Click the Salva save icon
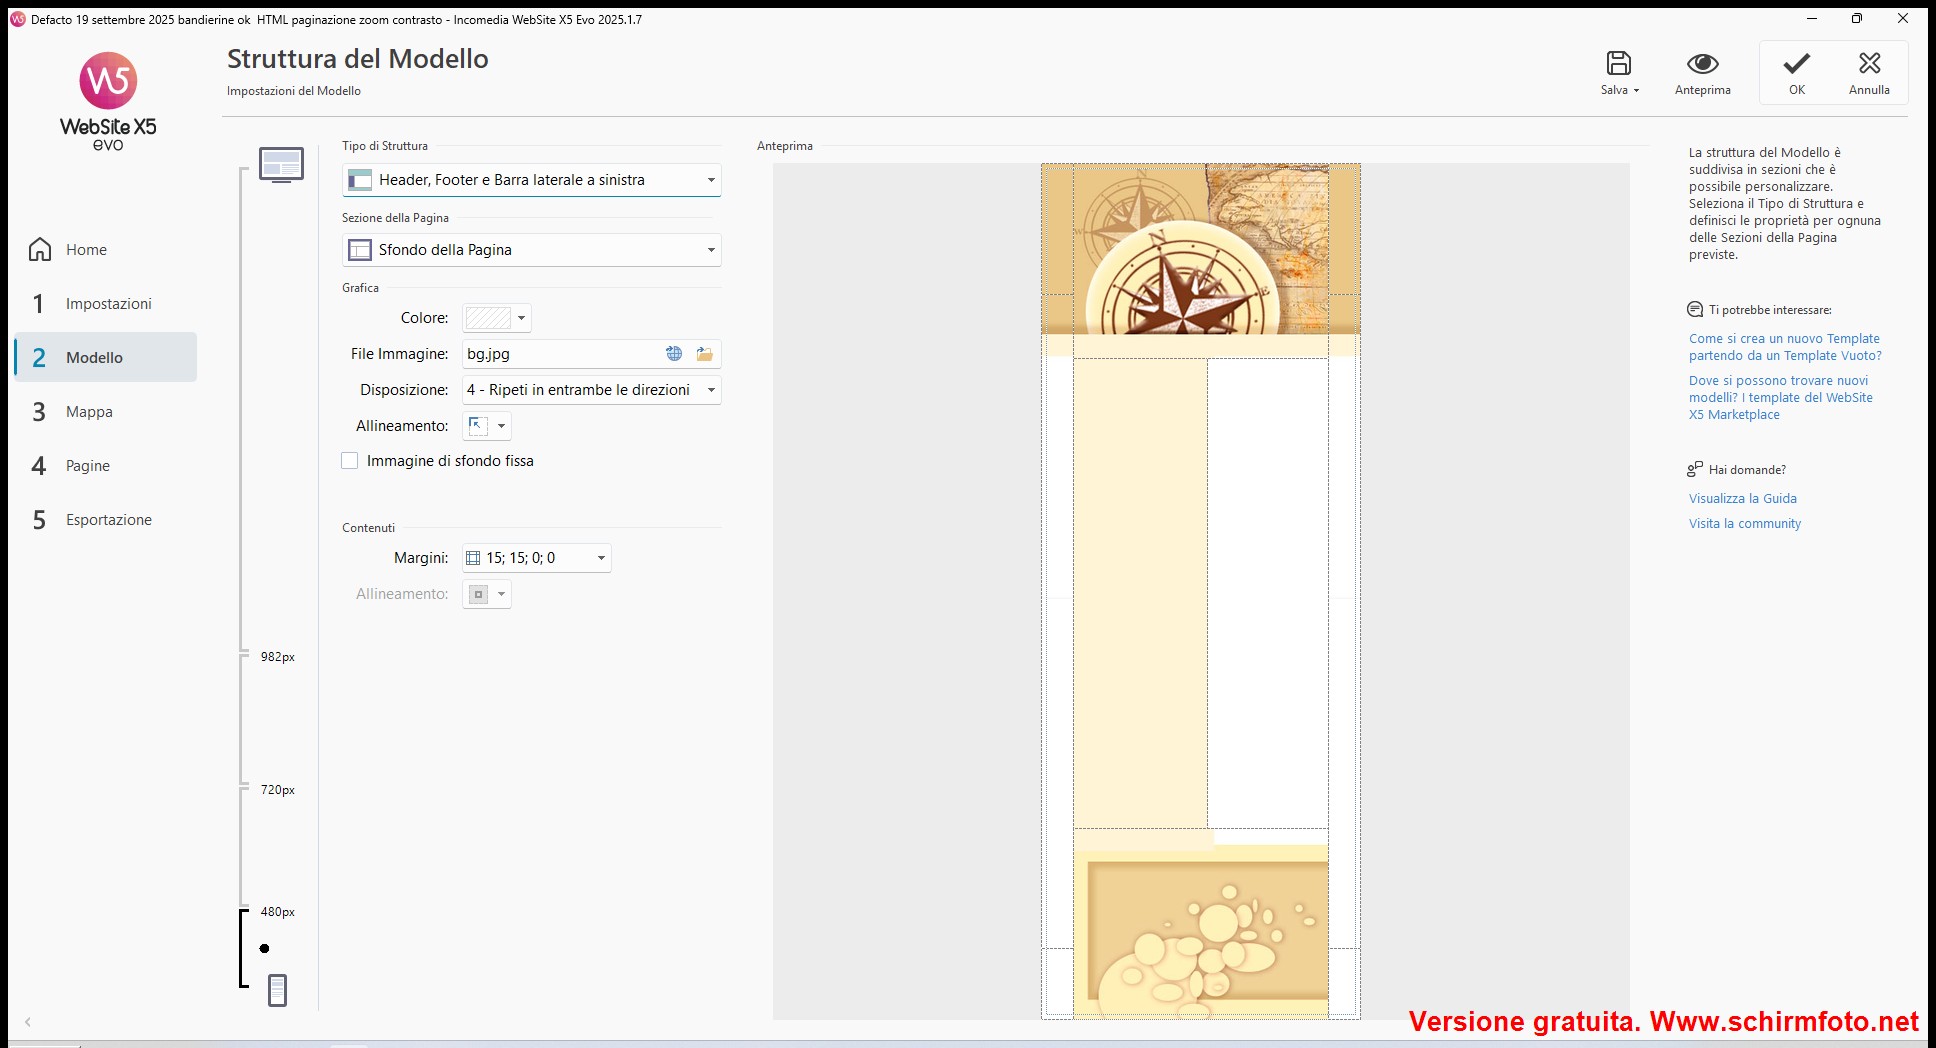Screen dimensions: 1936x1048 coord(1618,64)
